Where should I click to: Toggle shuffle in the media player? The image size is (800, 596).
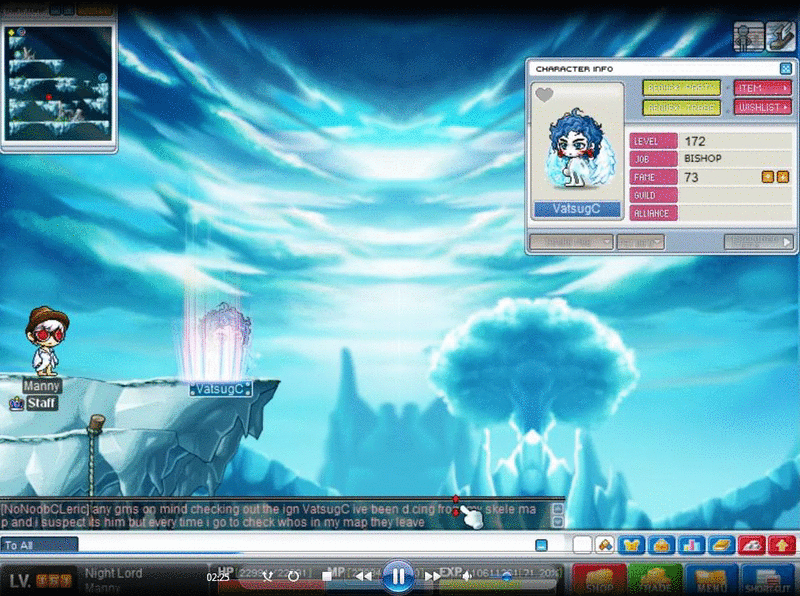click(268, 577)
